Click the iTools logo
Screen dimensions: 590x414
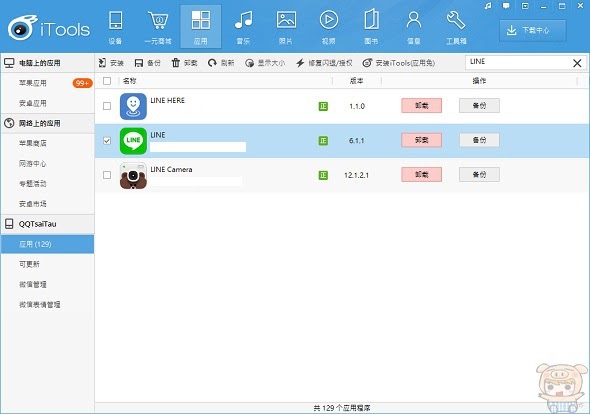(x=49, y=27)
